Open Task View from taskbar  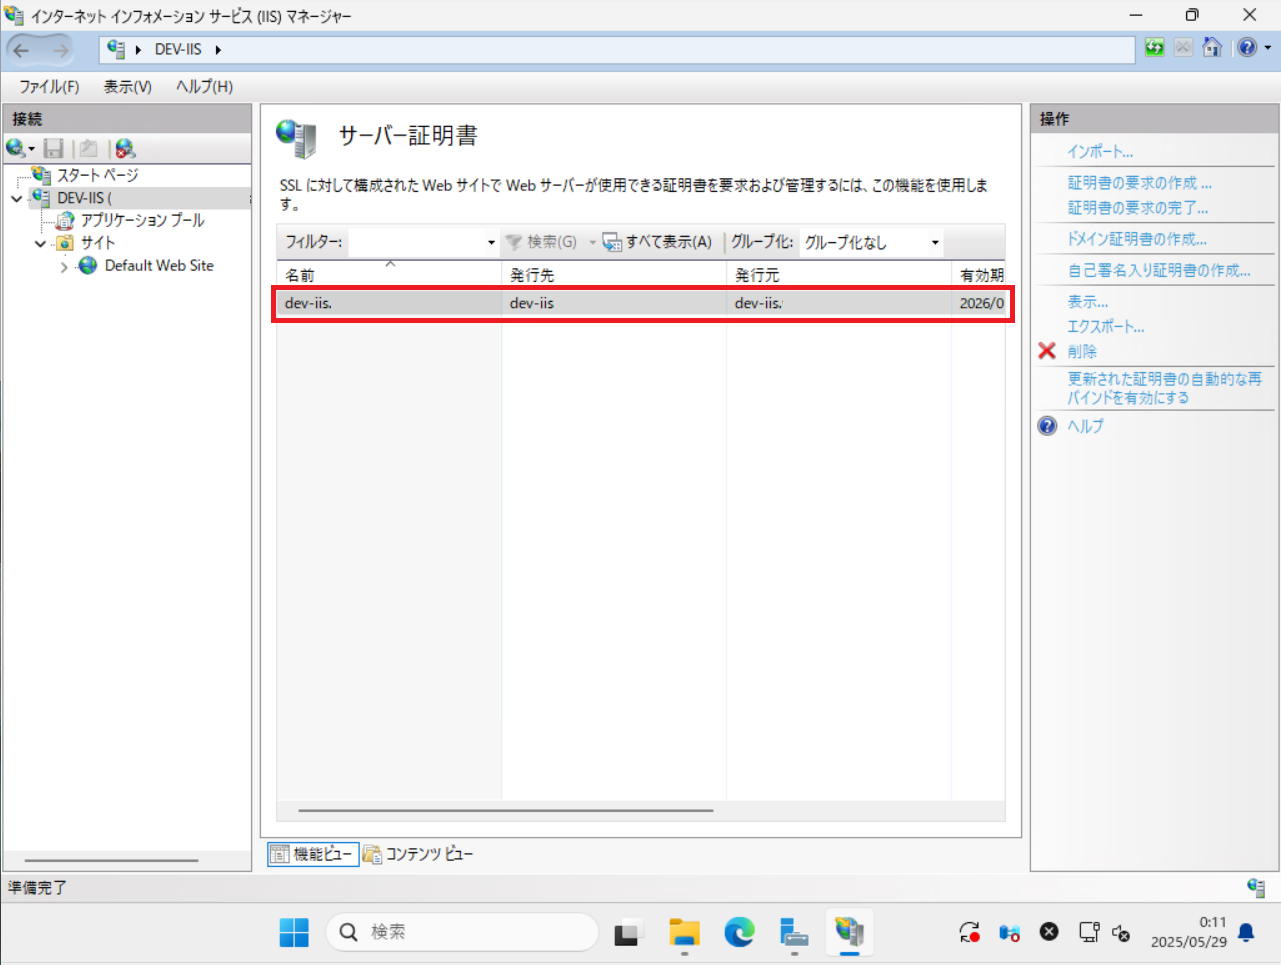point(628,932)
